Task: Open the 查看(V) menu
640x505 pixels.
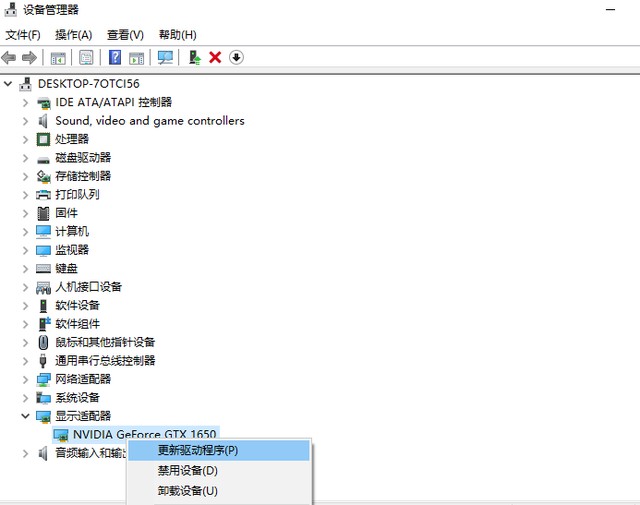Action: 127,35
